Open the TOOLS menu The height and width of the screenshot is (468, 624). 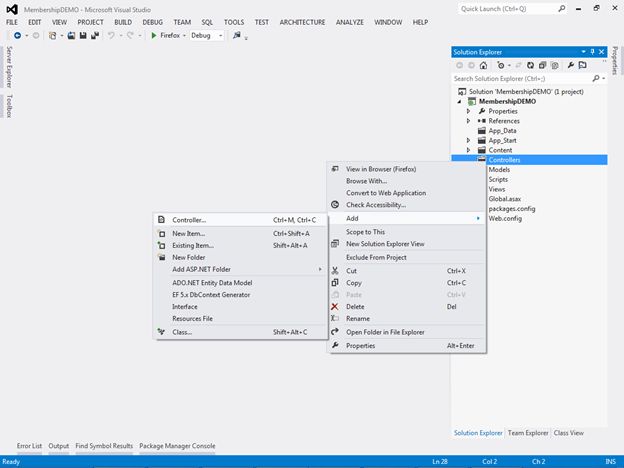point(234,22)
